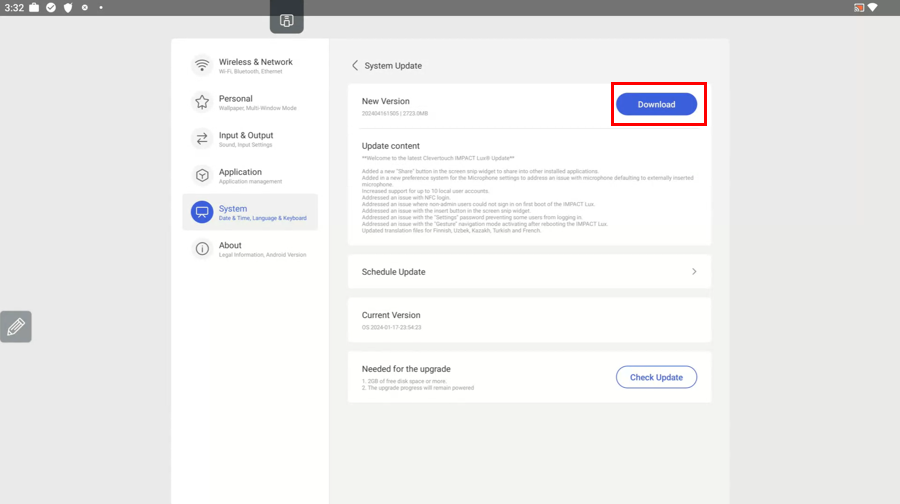Go back using System Update arrow
The width and height of the screenshot is (900, 504).
click(355, 66)
